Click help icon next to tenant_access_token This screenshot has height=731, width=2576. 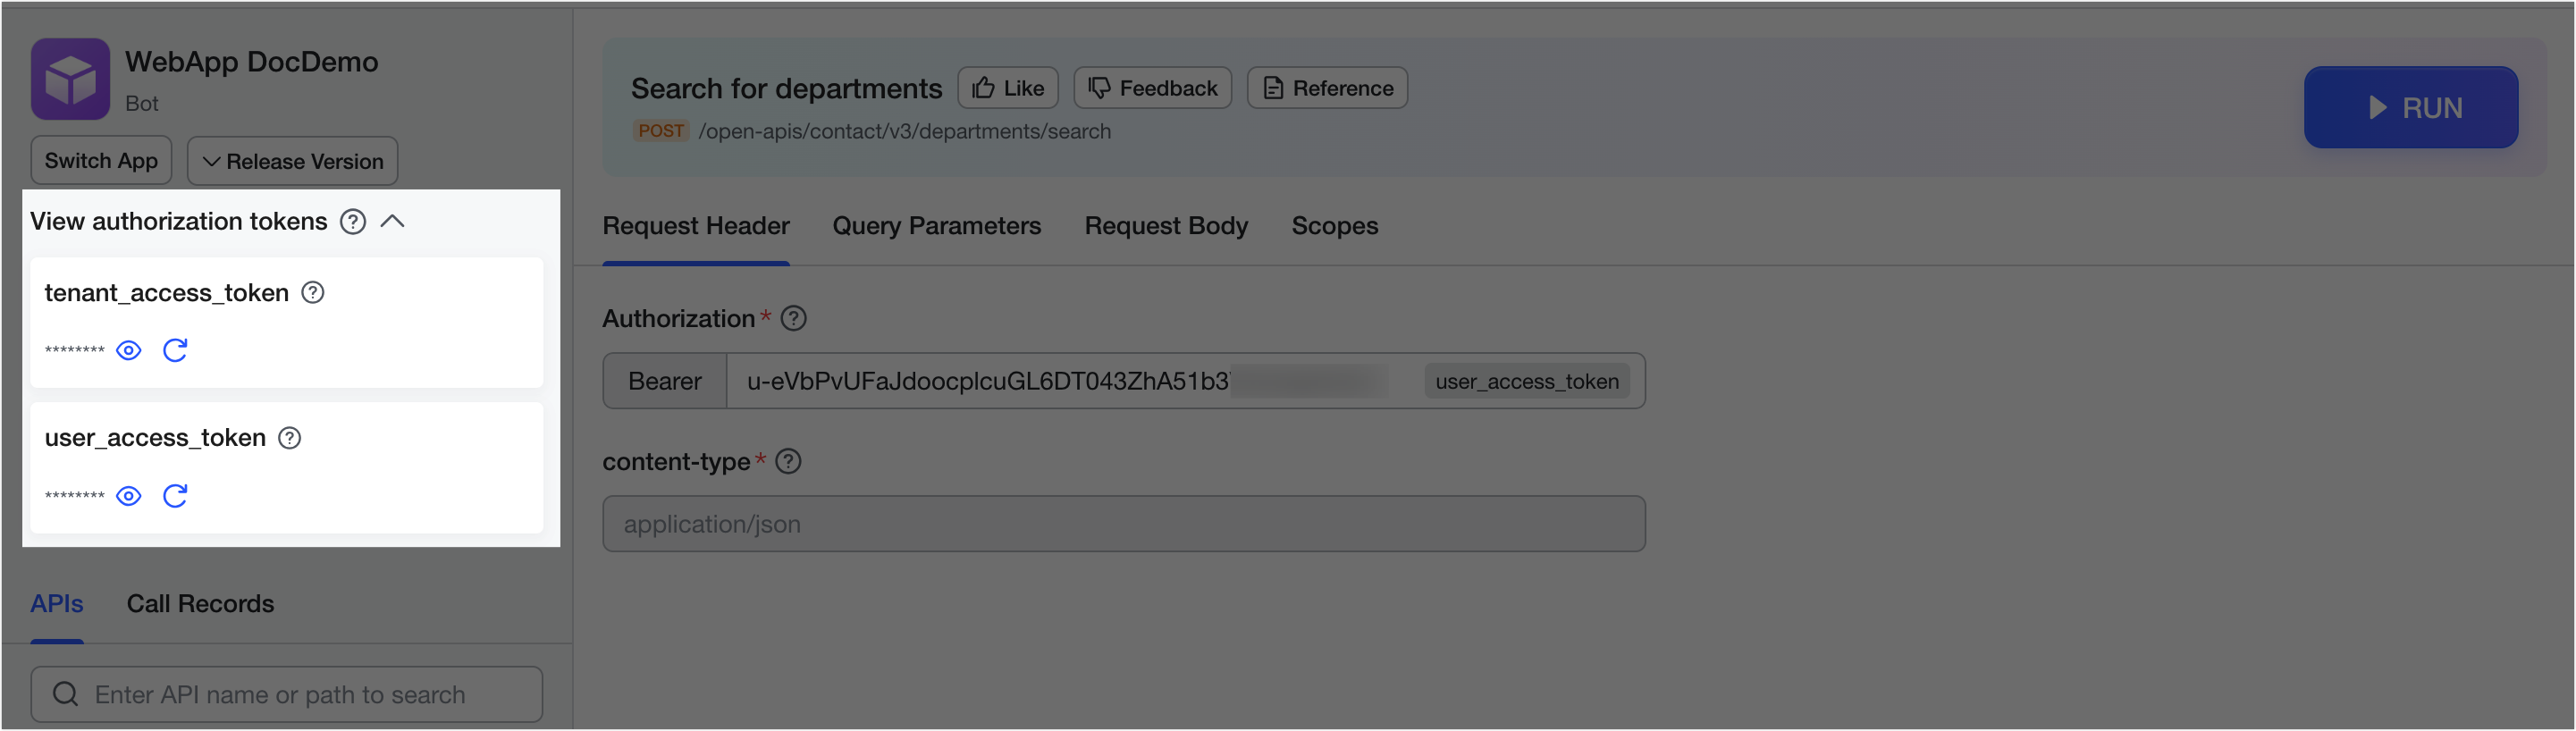click(313, 293)
